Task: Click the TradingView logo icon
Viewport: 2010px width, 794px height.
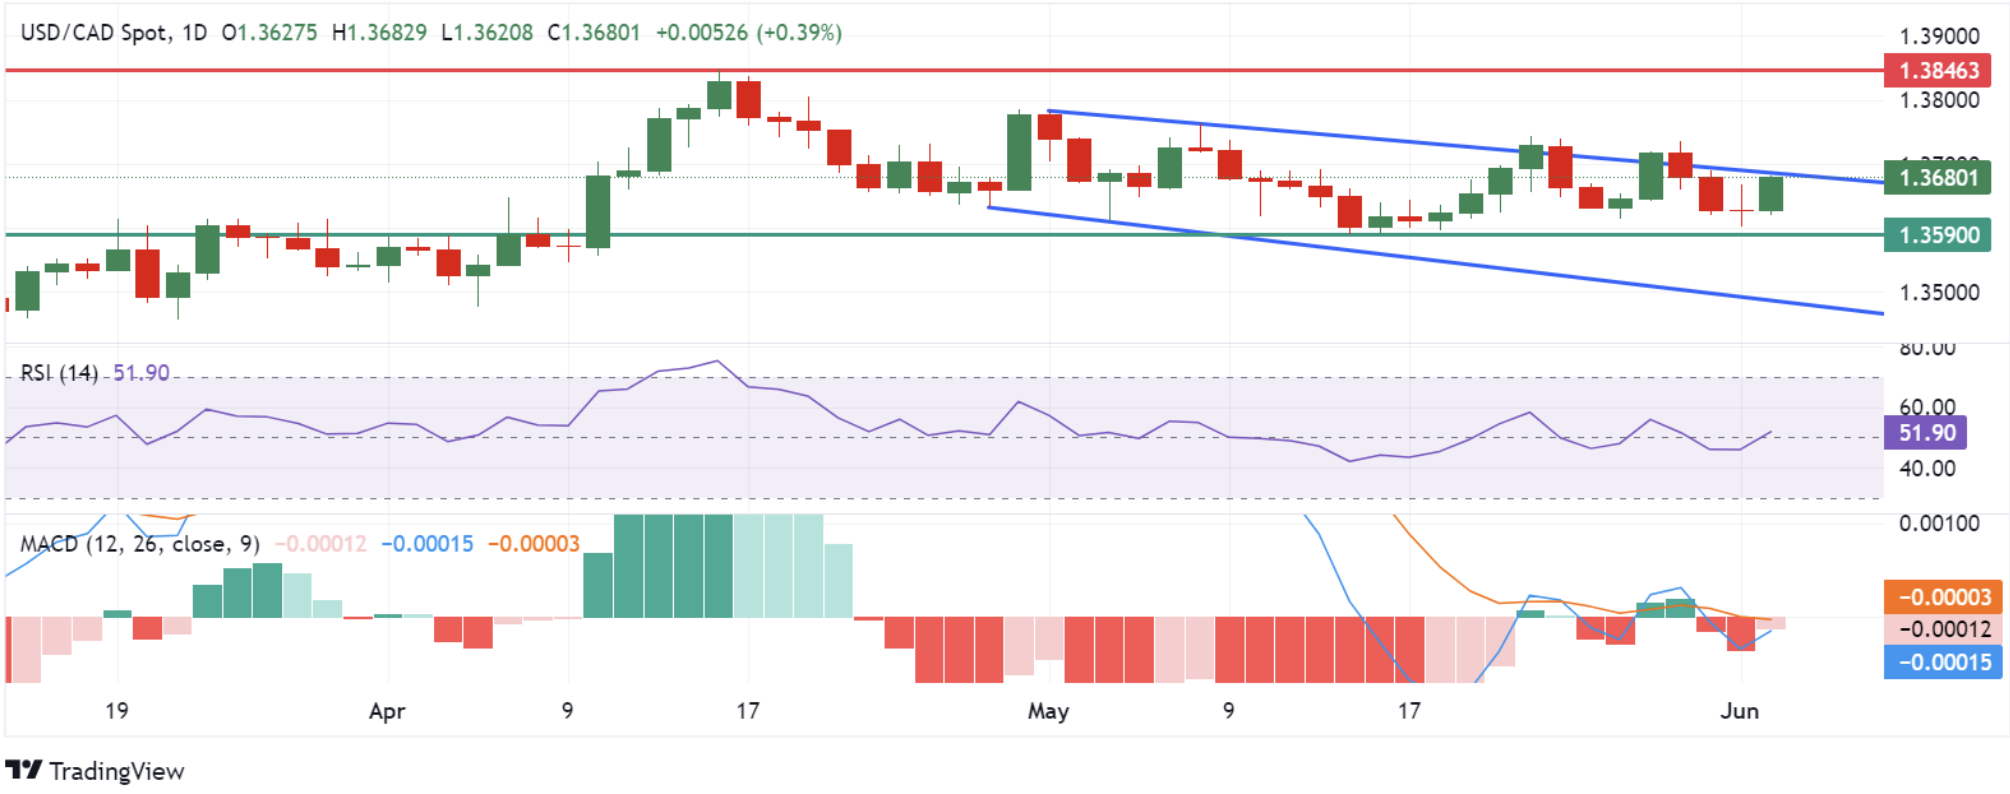Action: click(24, 770)
